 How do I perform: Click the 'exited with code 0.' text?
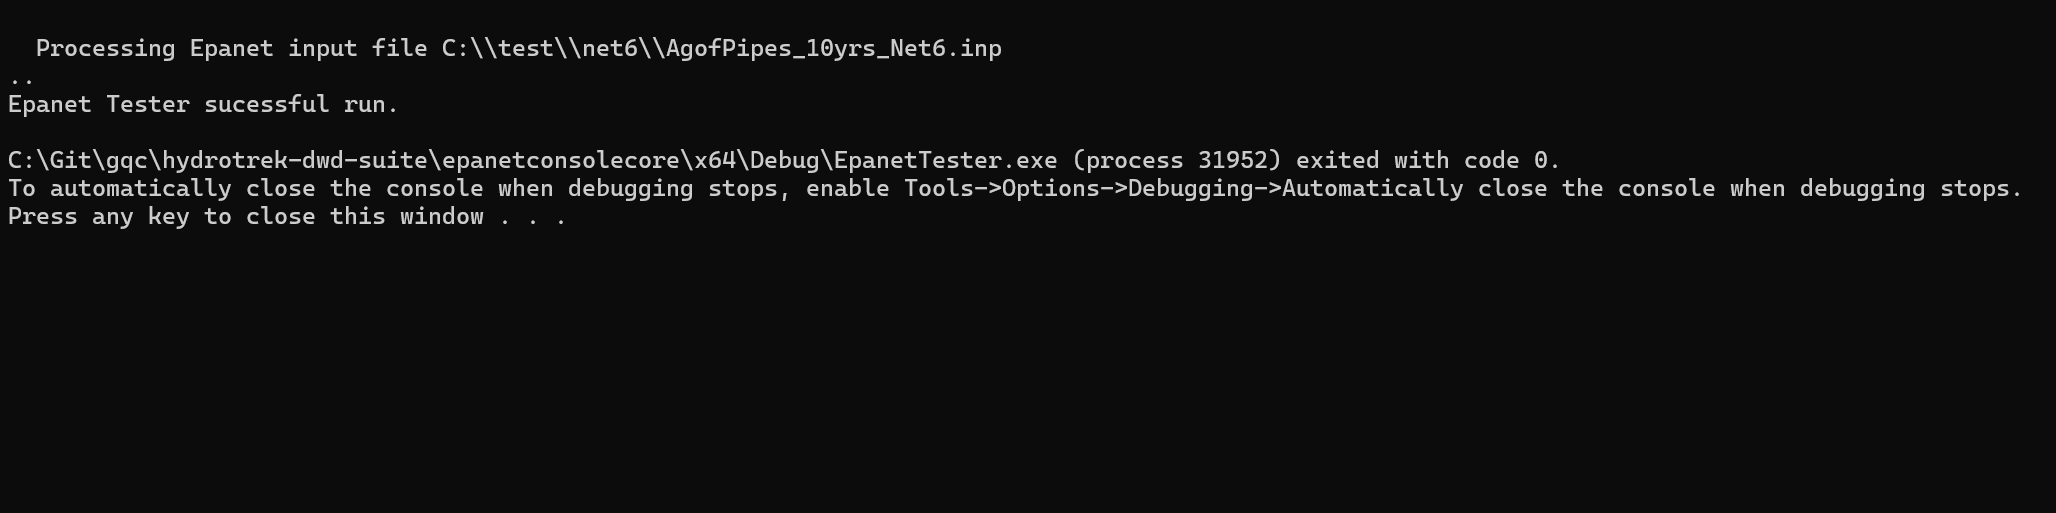coord(1428,161)
